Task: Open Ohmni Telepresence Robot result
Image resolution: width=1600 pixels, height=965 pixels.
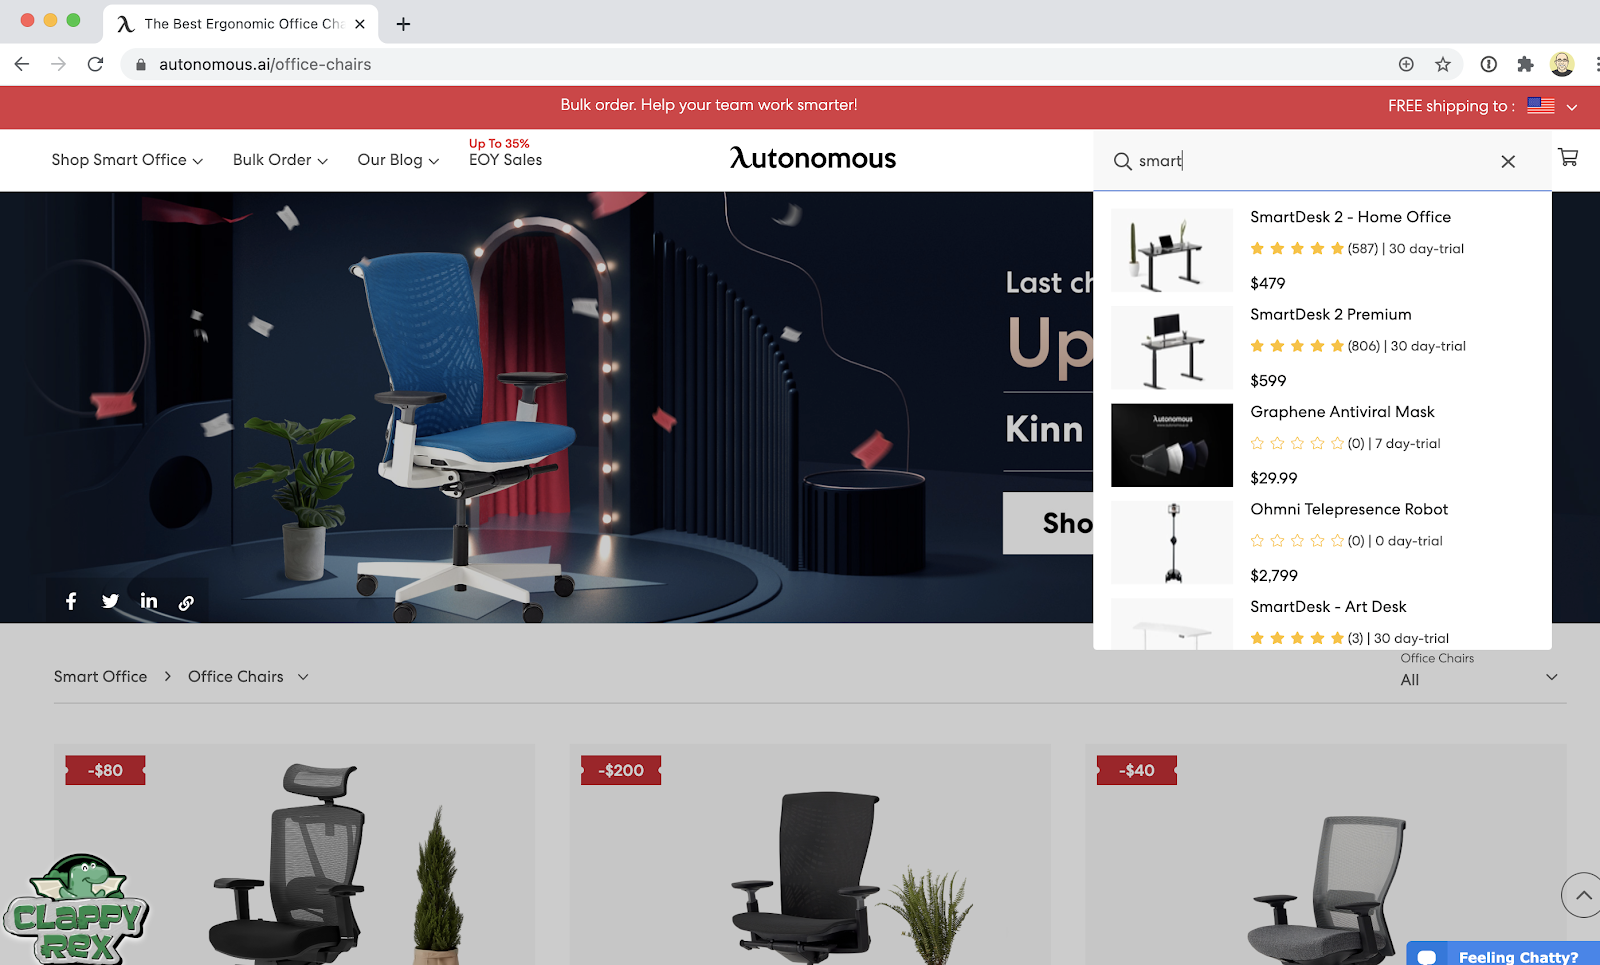Action: (x=1349, y=509)
